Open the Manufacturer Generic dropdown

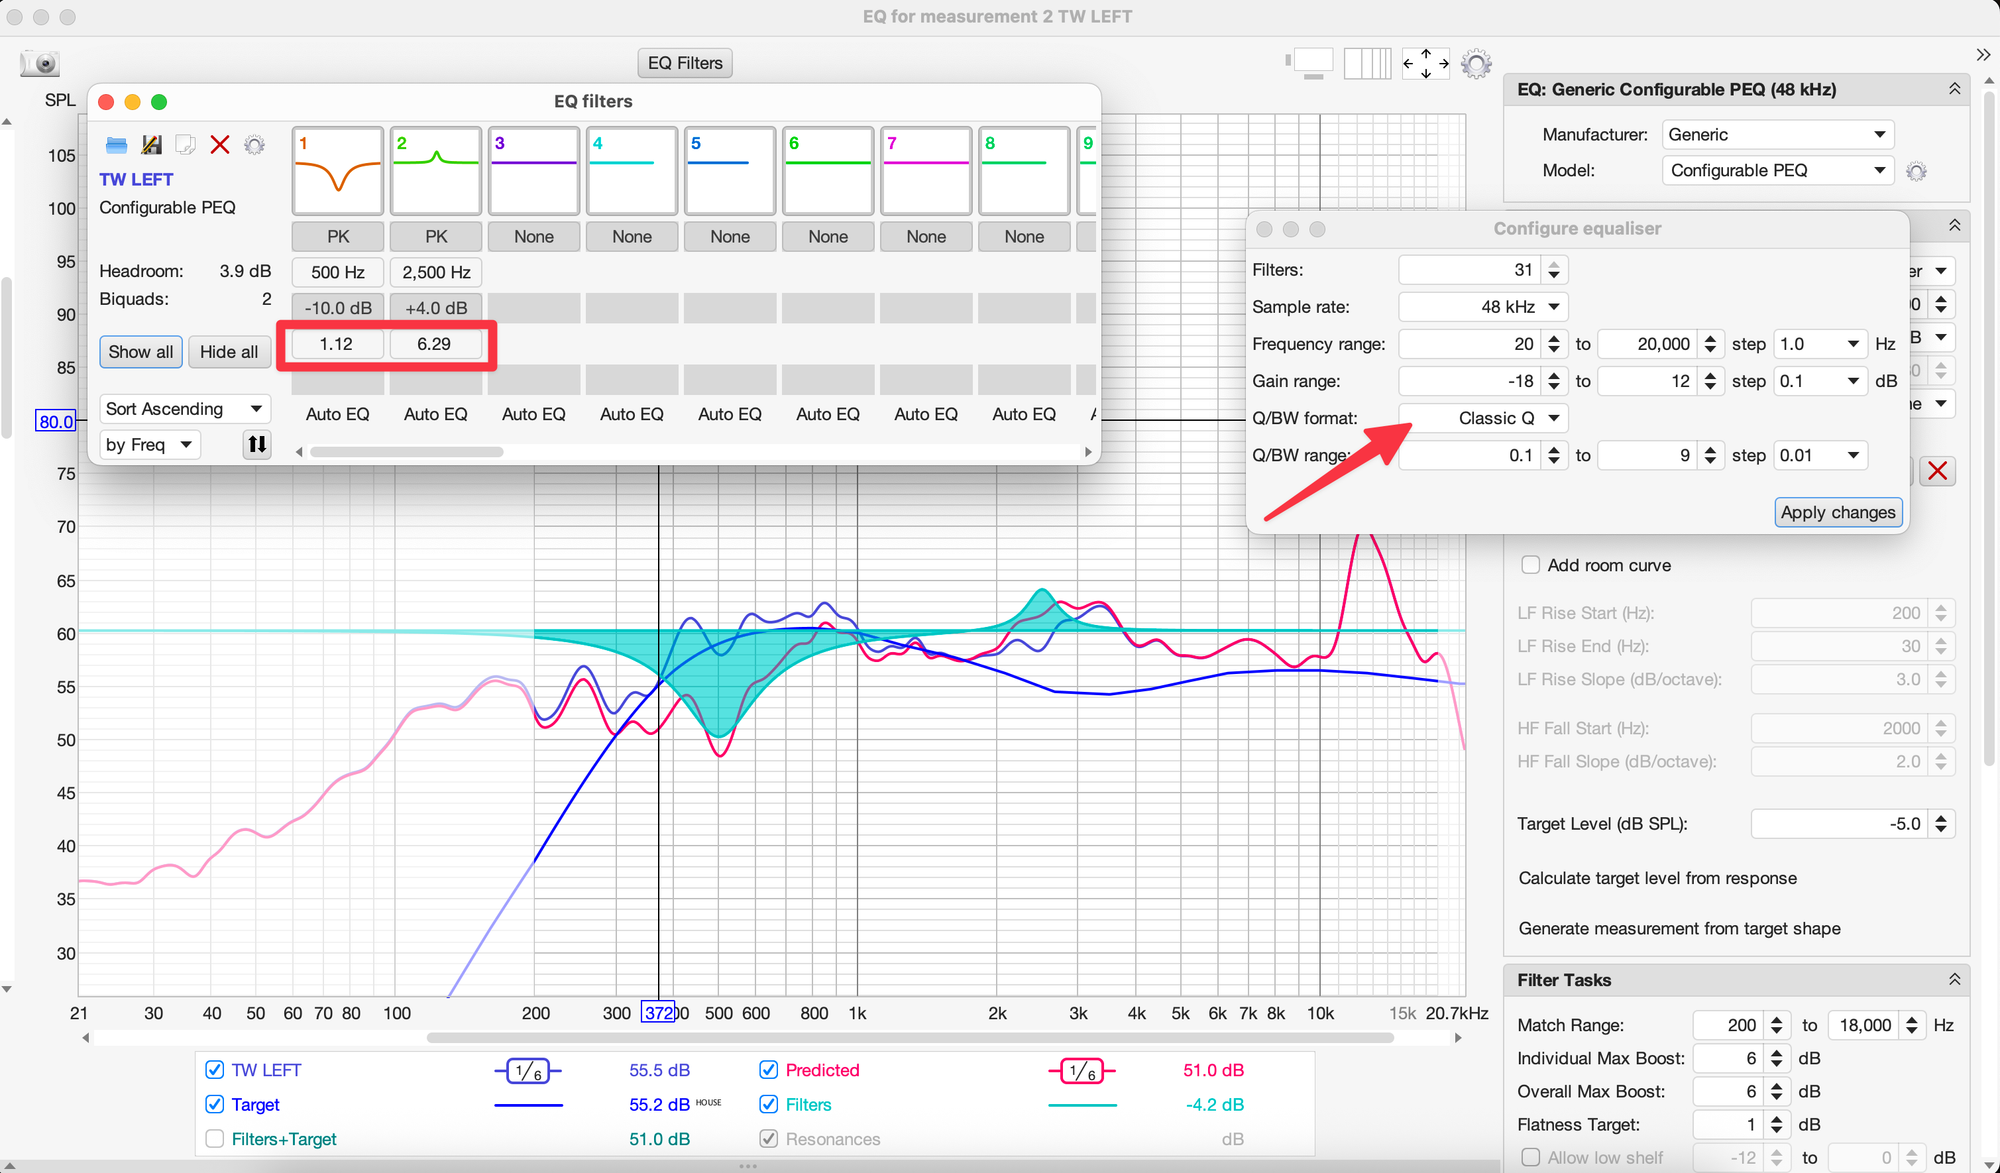[1777, 135]
